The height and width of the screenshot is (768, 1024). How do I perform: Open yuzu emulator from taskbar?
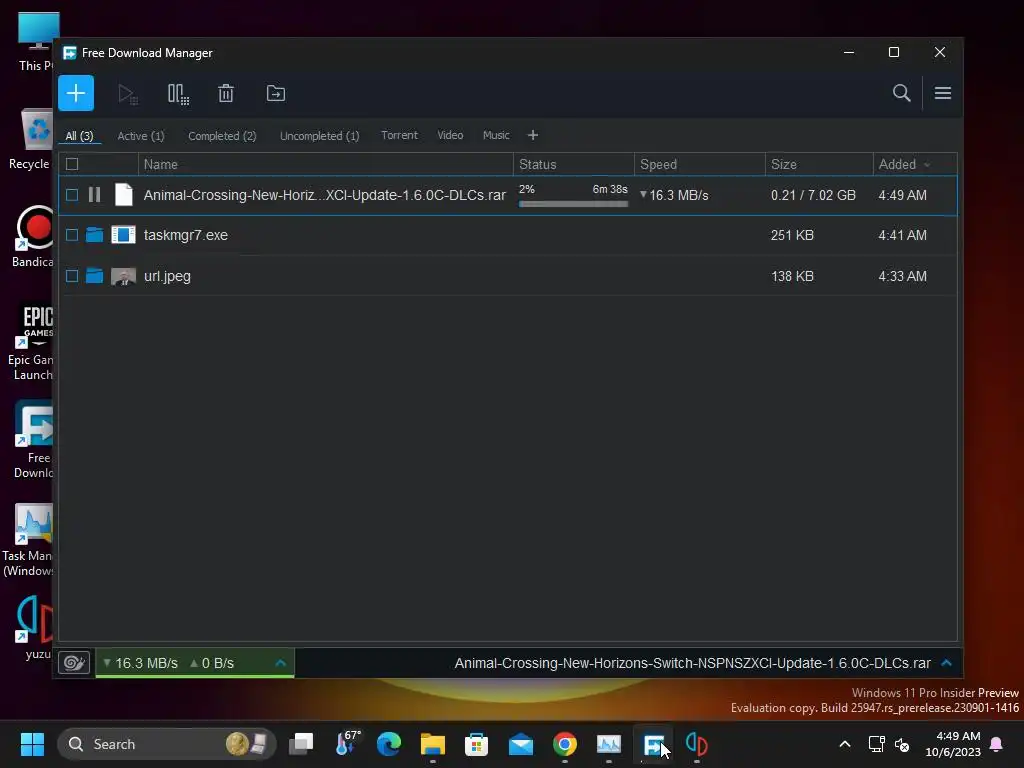click(697, 744)
